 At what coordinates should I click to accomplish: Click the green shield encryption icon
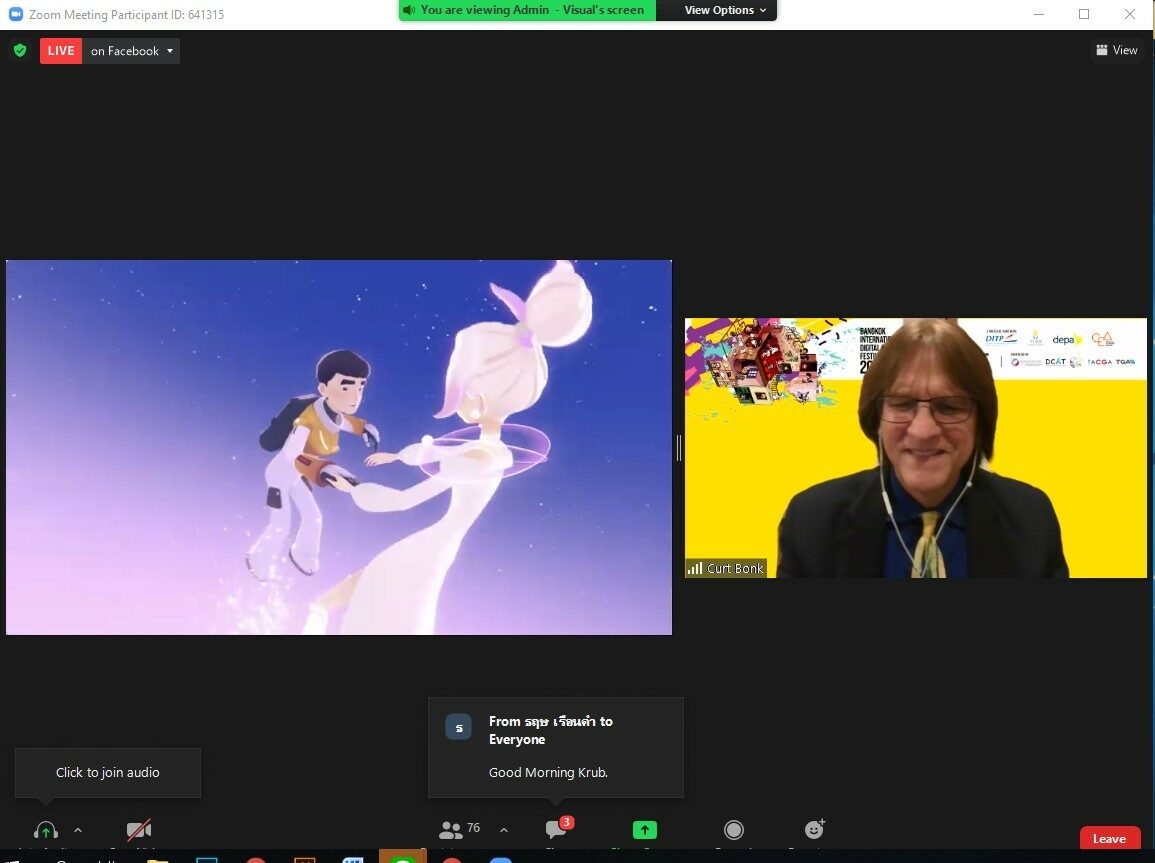click(20, 50)
